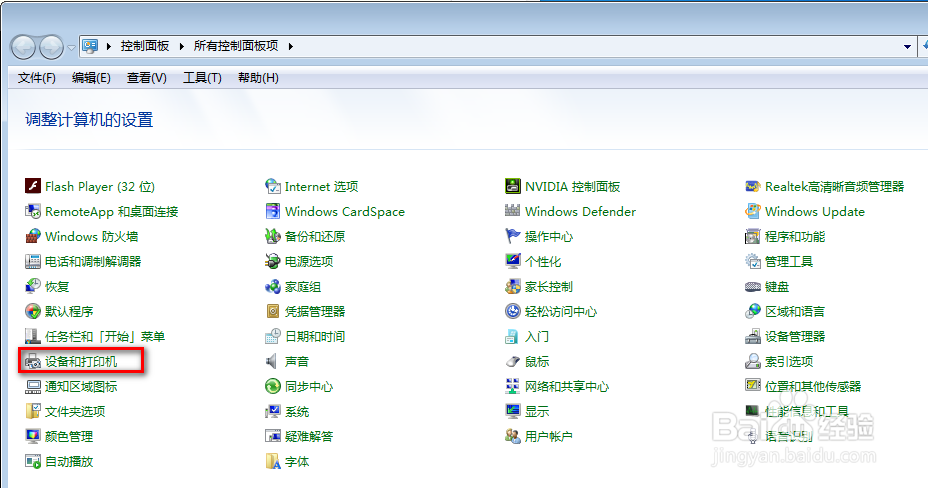Open the 编辑(E) menu
This screenshot has height=488, width=928.
[x=91, y=78]
